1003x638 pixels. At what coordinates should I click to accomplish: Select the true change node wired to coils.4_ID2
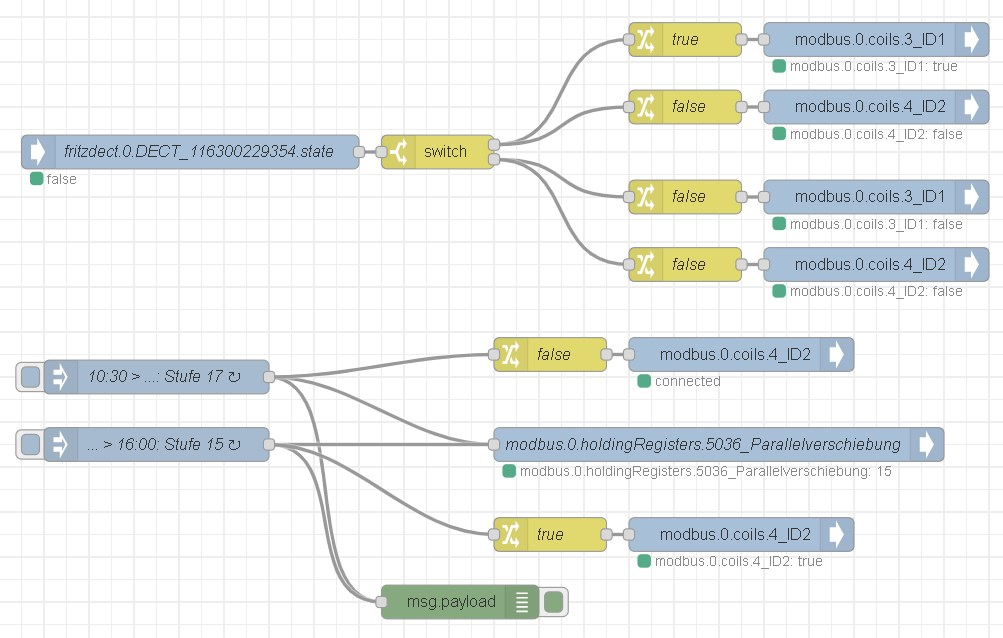click(551, 534)
